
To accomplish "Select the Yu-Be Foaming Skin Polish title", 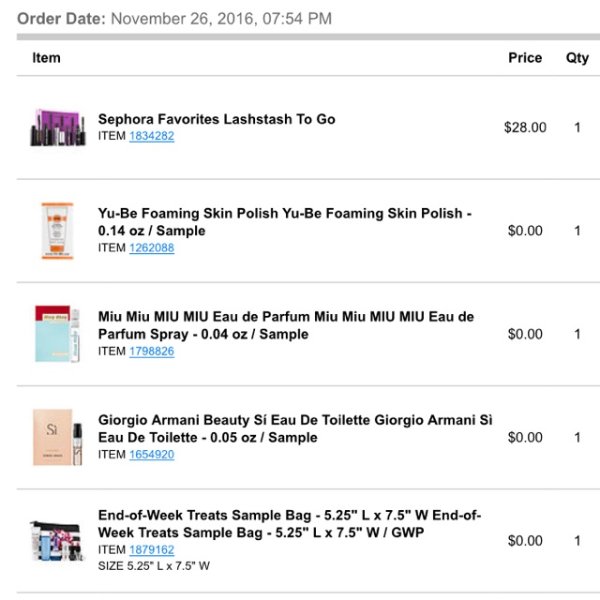I will (285, 222).
